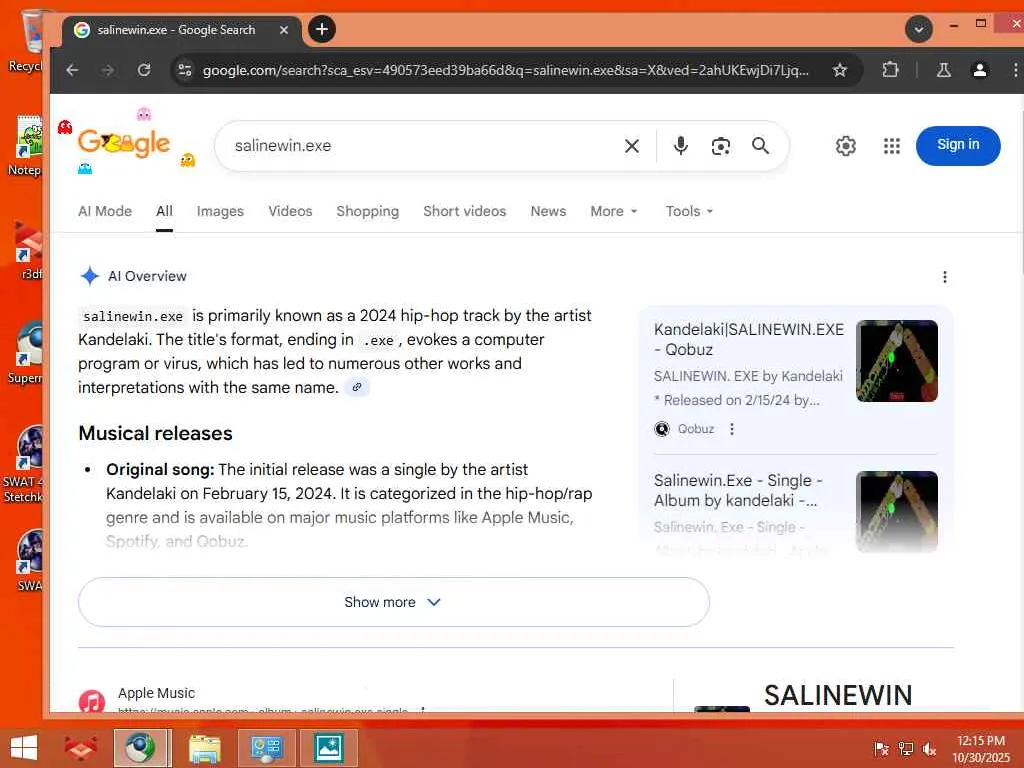Open the Windows Start menu
1024x768 pixels.
pos(24,748)
